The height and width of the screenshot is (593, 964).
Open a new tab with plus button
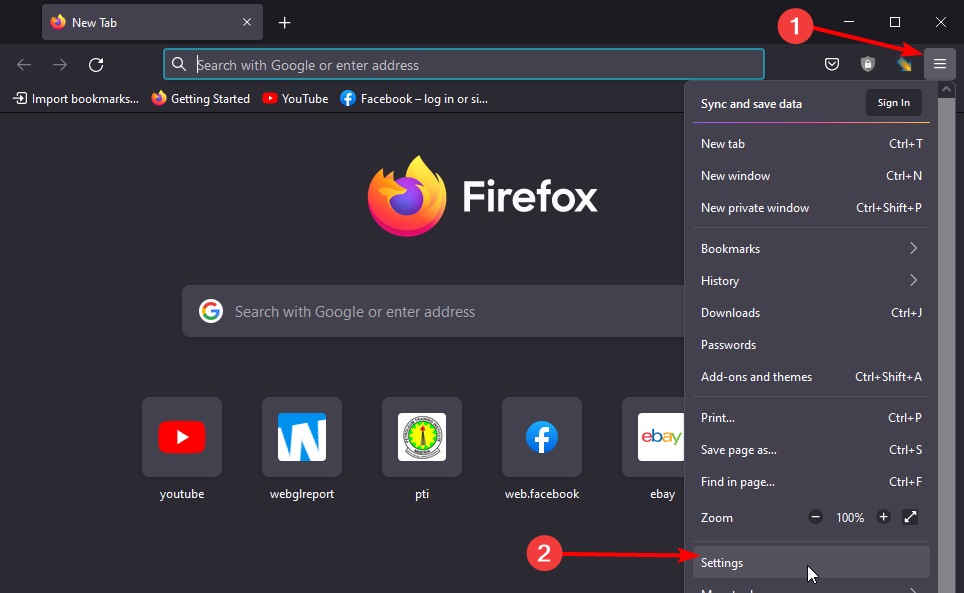click(x=284, y=23)
